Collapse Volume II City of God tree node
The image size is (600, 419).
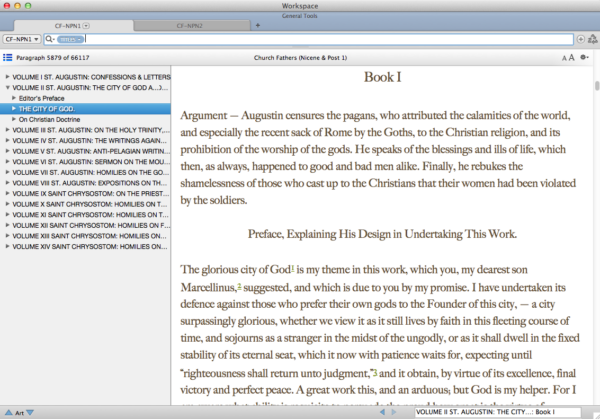click(7, 87)
